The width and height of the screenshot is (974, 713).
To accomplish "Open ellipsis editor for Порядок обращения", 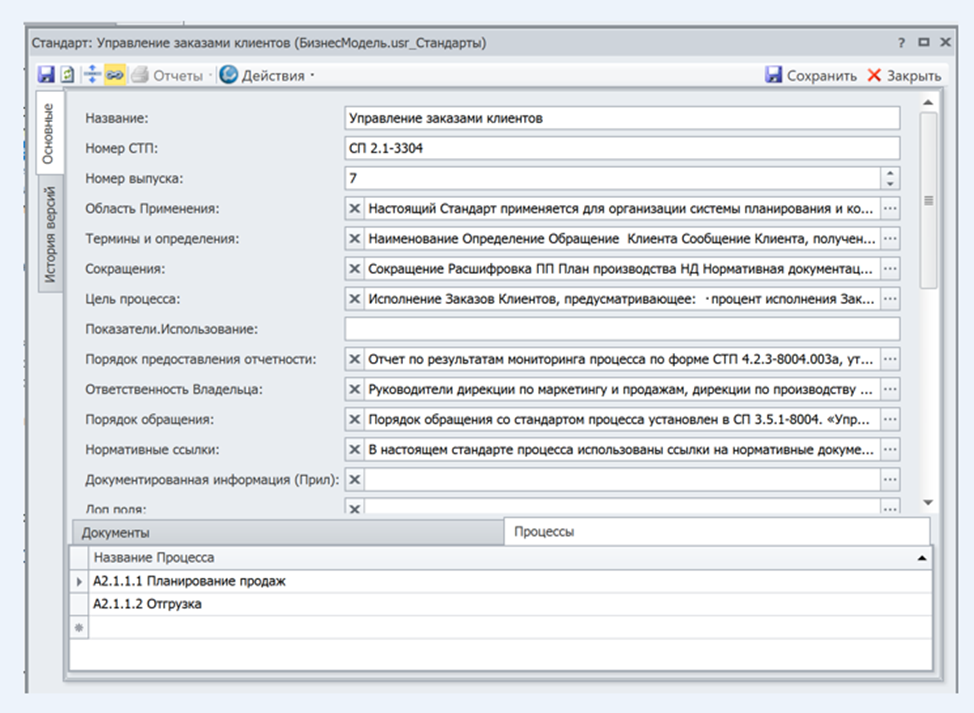I will coord(890,419).
